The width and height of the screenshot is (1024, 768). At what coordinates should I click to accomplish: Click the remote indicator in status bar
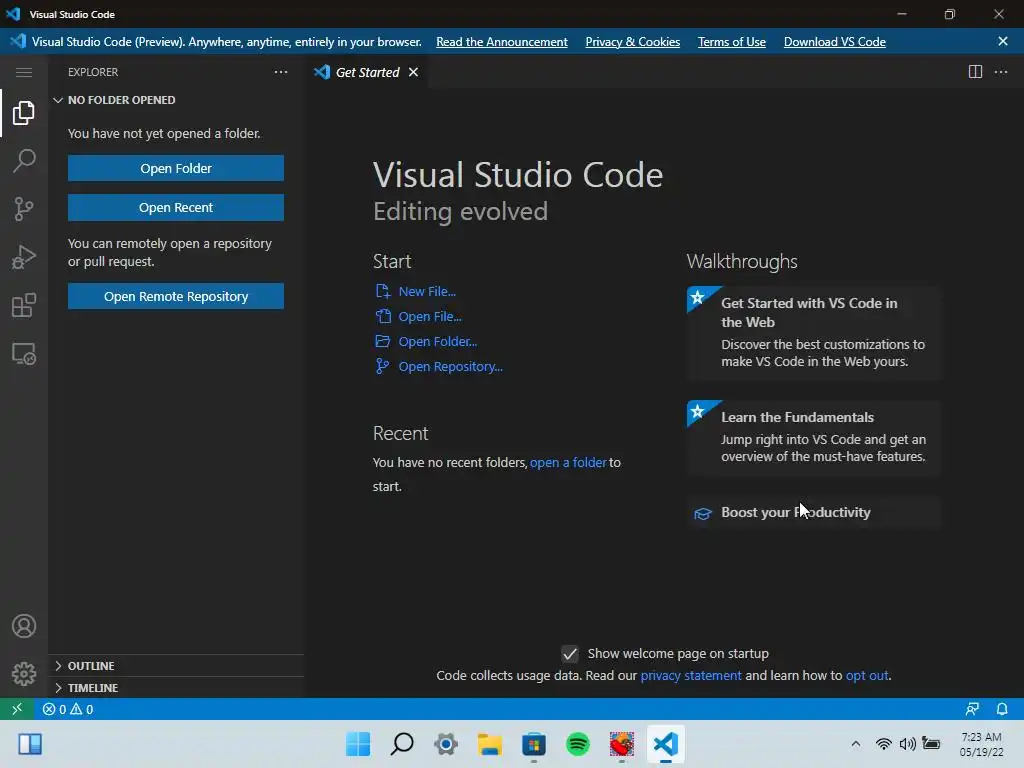[17, 709]
